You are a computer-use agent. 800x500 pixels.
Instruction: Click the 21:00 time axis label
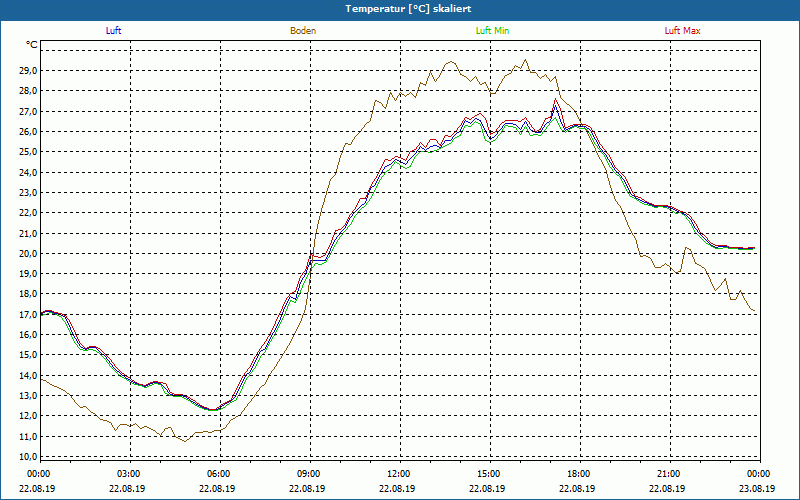click(x=668, y=474)
